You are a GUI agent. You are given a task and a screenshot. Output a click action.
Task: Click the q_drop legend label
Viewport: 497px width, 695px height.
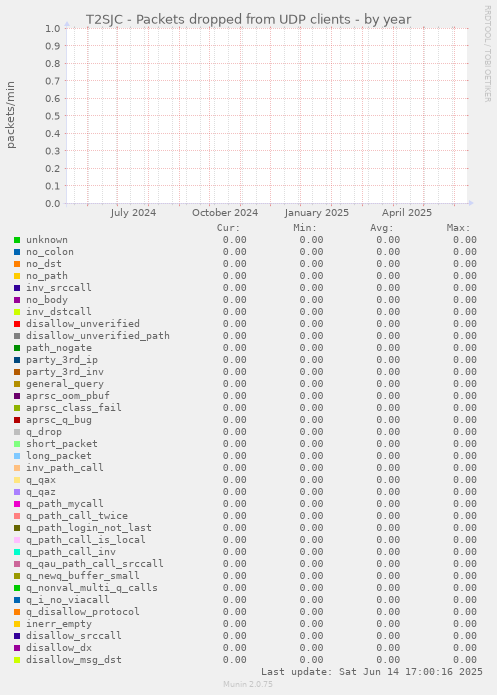43,432
